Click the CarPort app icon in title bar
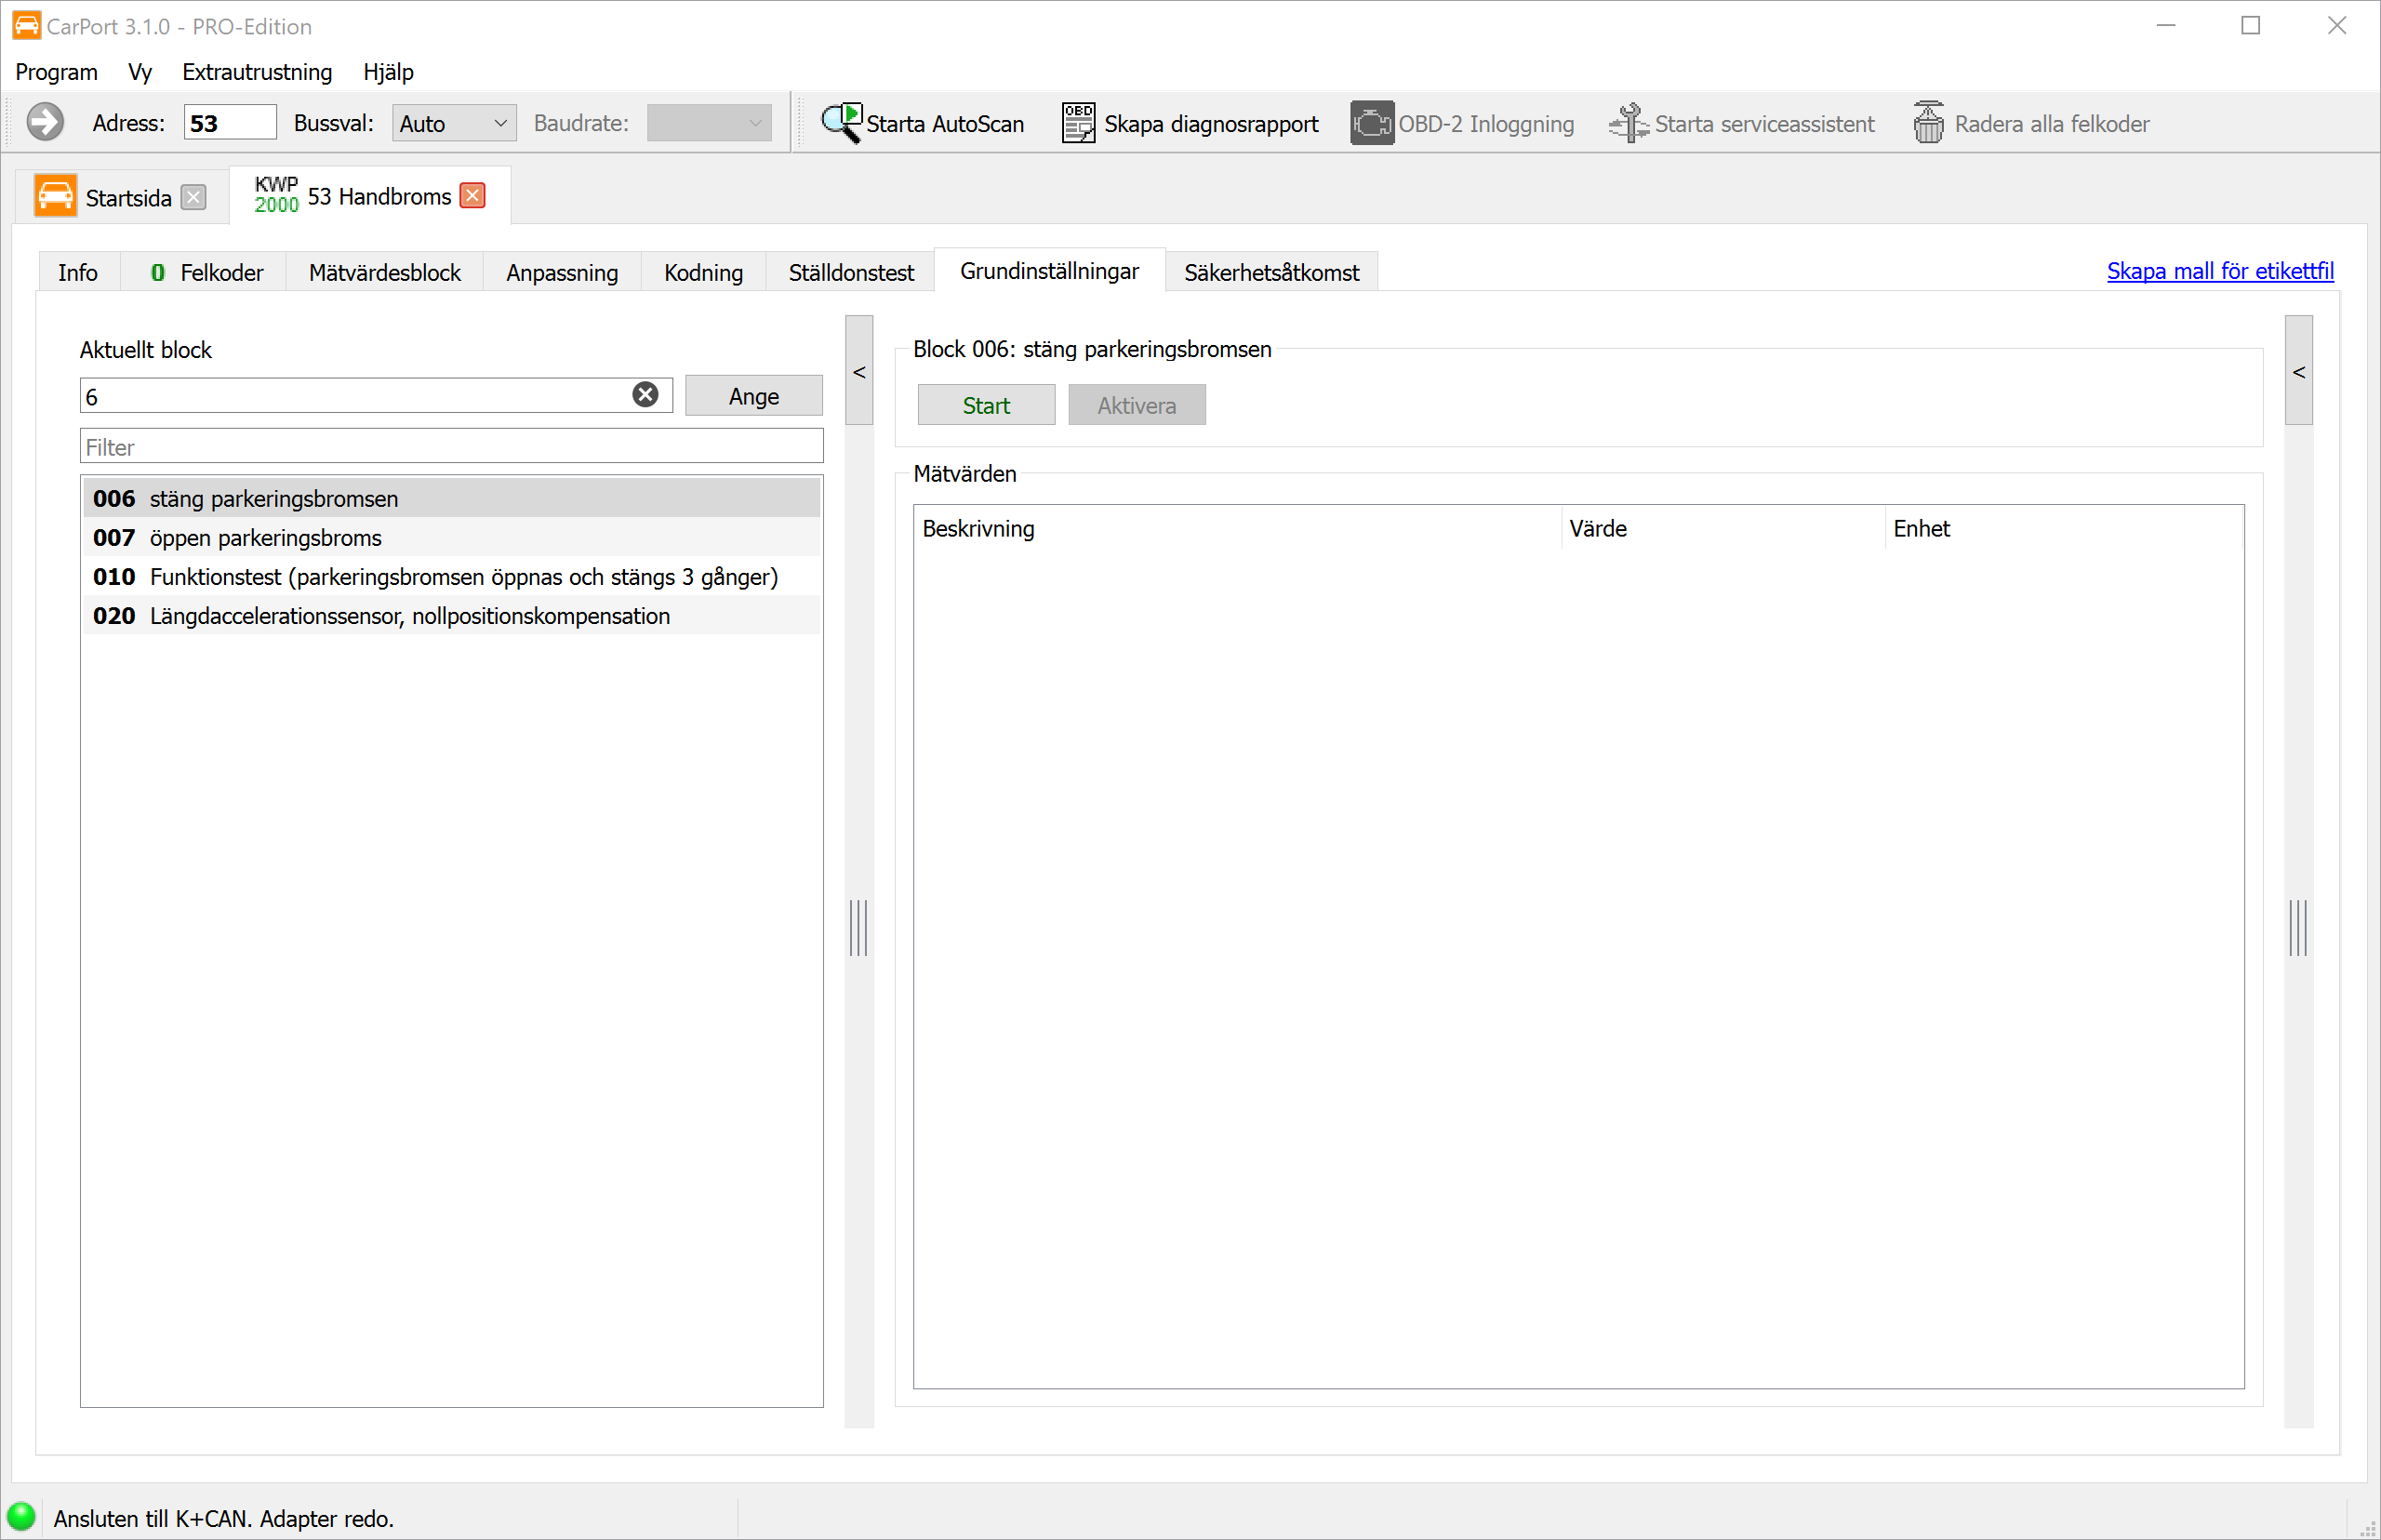 [27, 25]
